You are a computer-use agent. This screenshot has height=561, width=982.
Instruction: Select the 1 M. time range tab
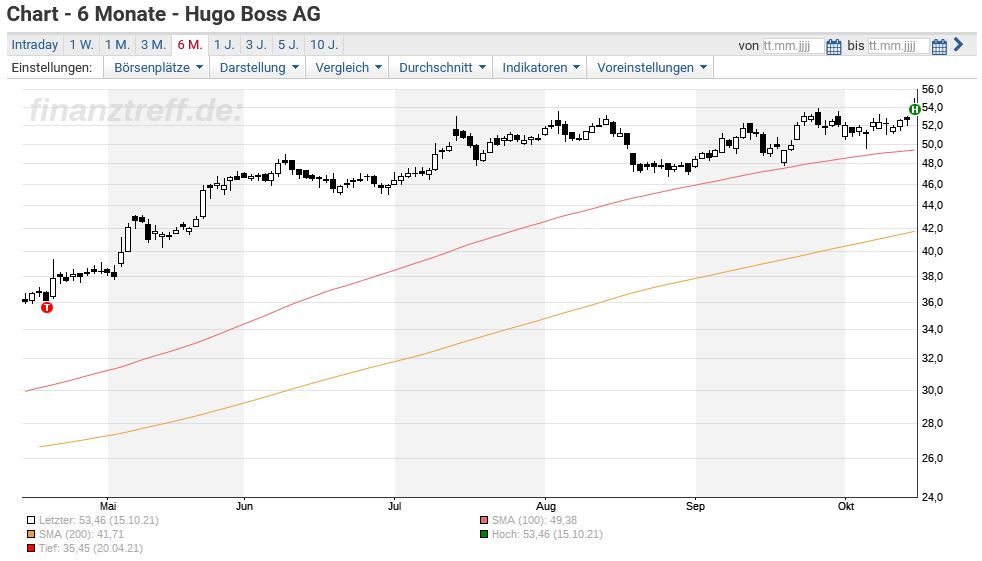(x=117, y=45)
